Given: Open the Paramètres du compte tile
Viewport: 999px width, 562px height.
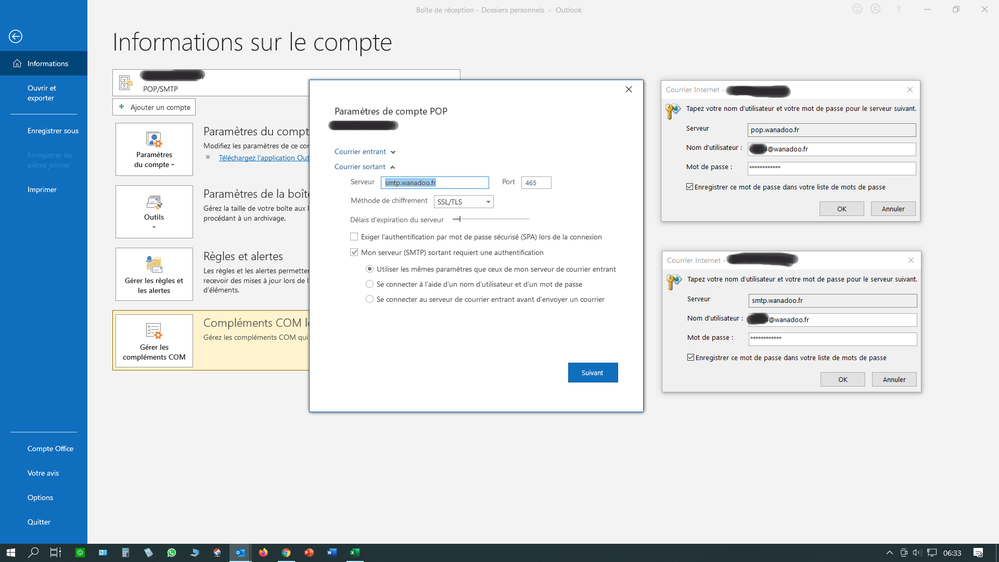Looking at the screenshot, I should point(154,149).
